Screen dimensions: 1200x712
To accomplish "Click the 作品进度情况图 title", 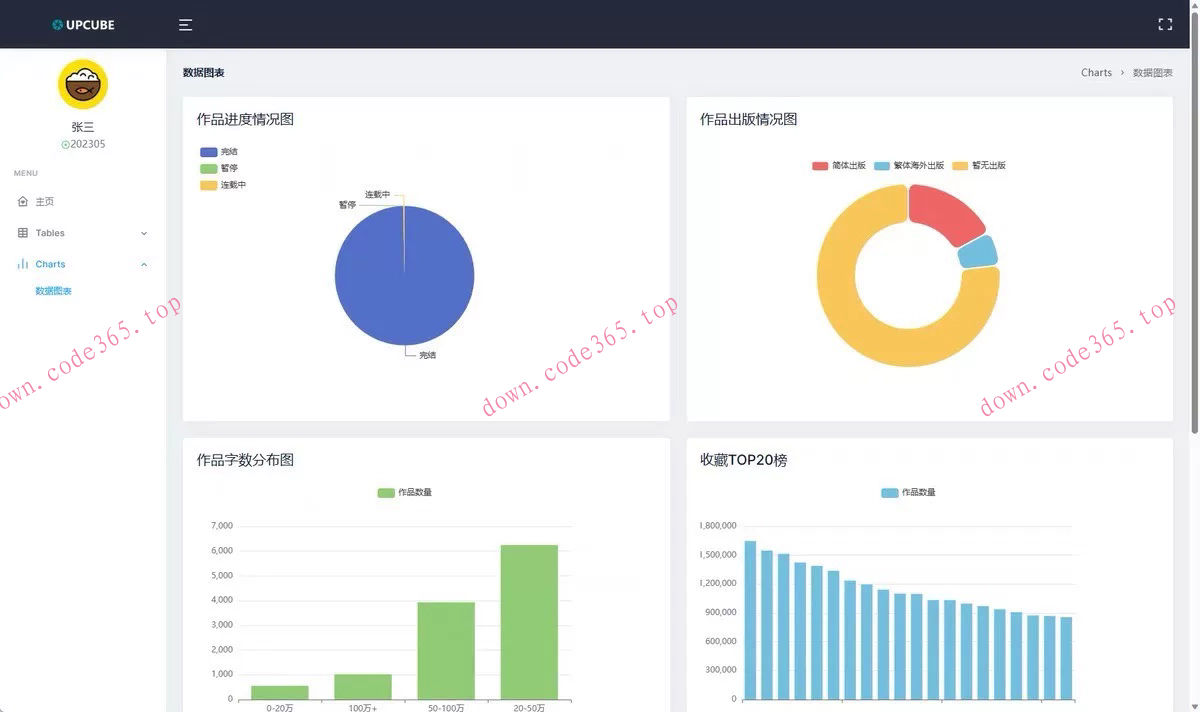I will (245, 119).
